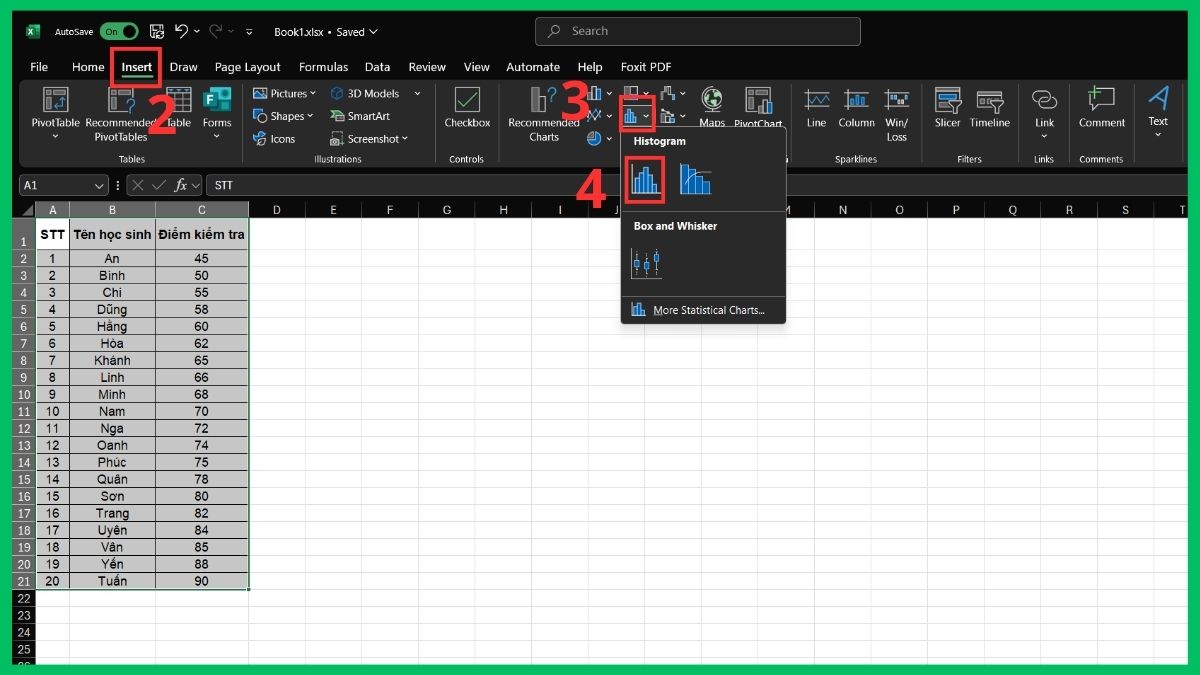Open the Shapes dropdown
This screenshot has height=675, width=1200.
coord(284,116)
